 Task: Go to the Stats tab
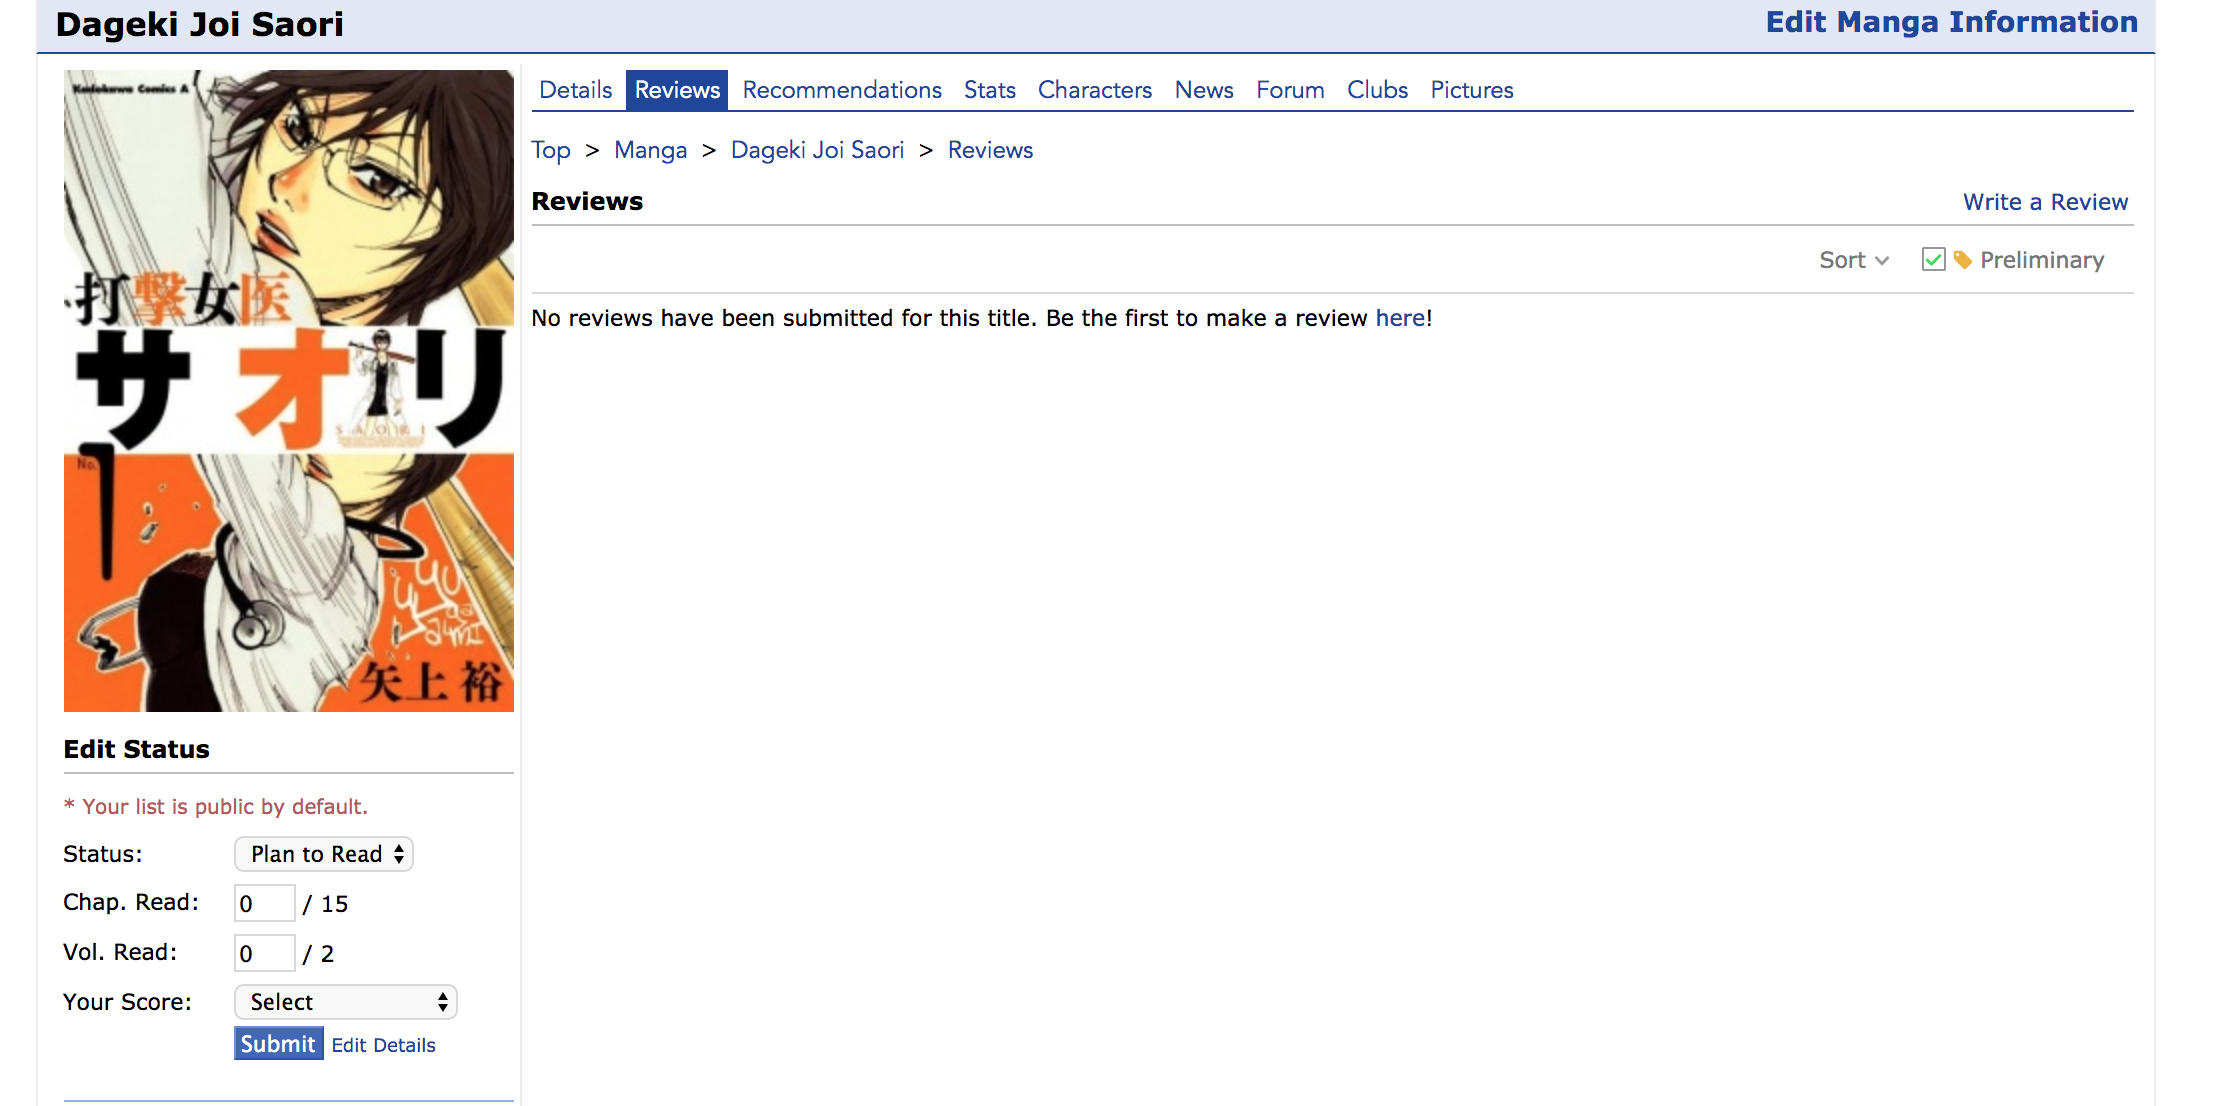coord(989,90)
